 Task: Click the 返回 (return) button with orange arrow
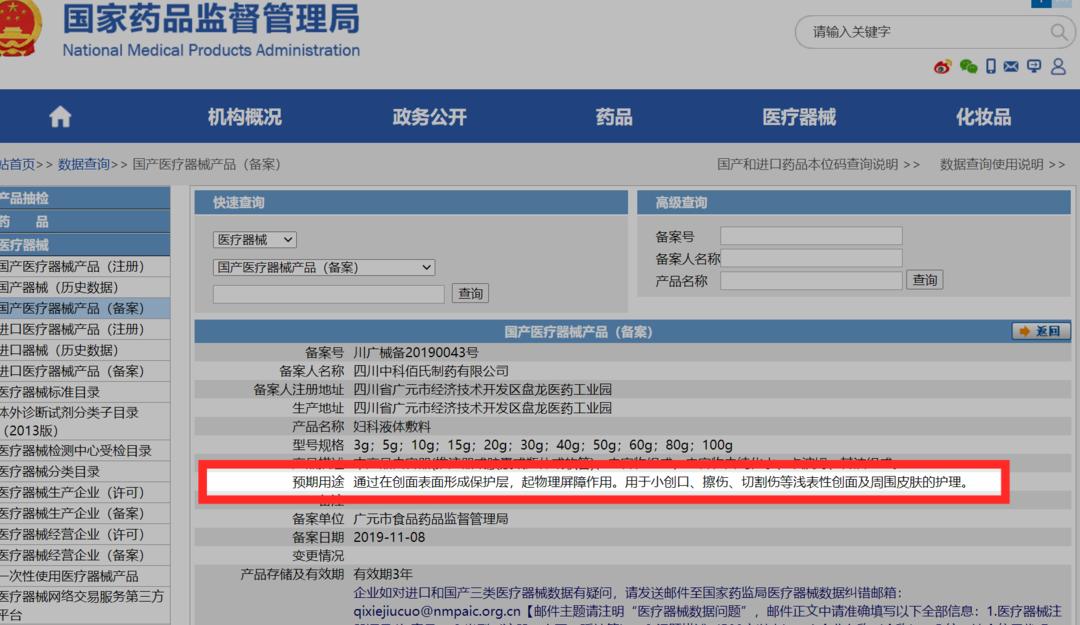point(1040,330)
